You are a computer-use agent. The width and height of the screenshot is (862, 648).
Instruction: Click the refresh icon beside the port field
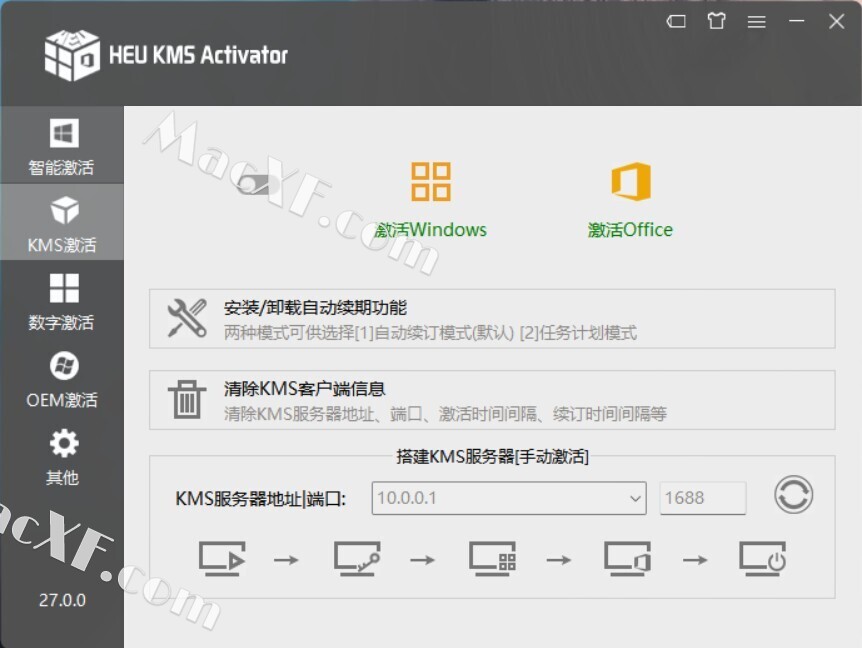(x=793, y=497)
